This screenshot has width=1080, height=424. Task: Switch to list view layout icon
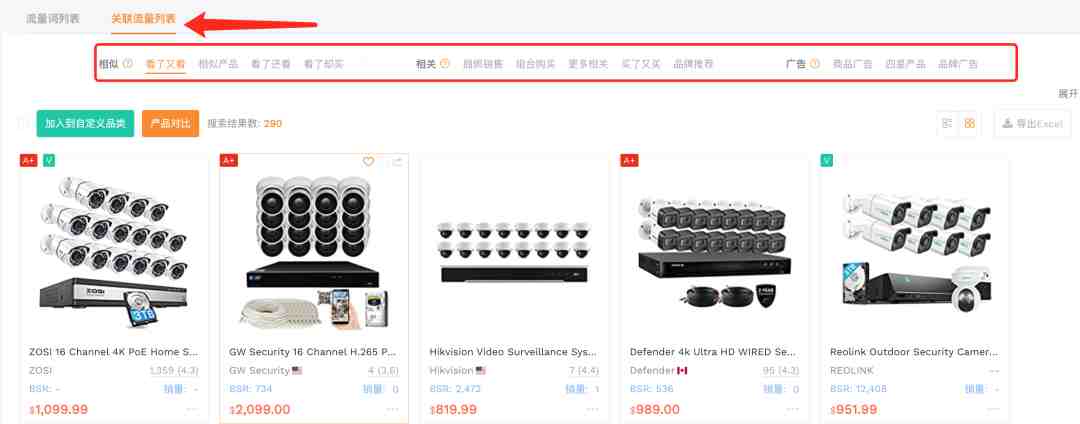point(947,124)
